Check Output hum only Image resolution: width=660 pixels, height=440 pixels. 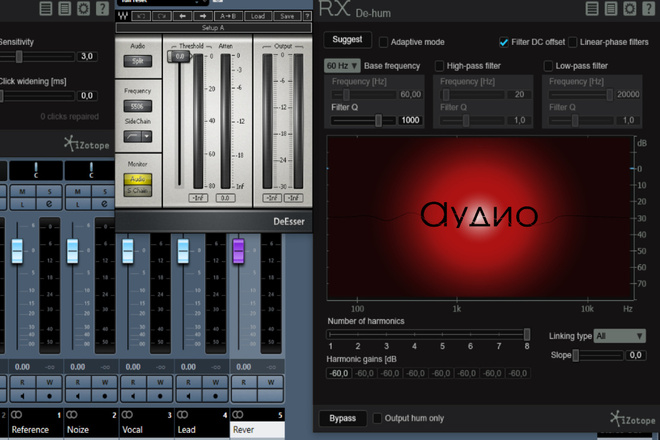click(377, 418)
